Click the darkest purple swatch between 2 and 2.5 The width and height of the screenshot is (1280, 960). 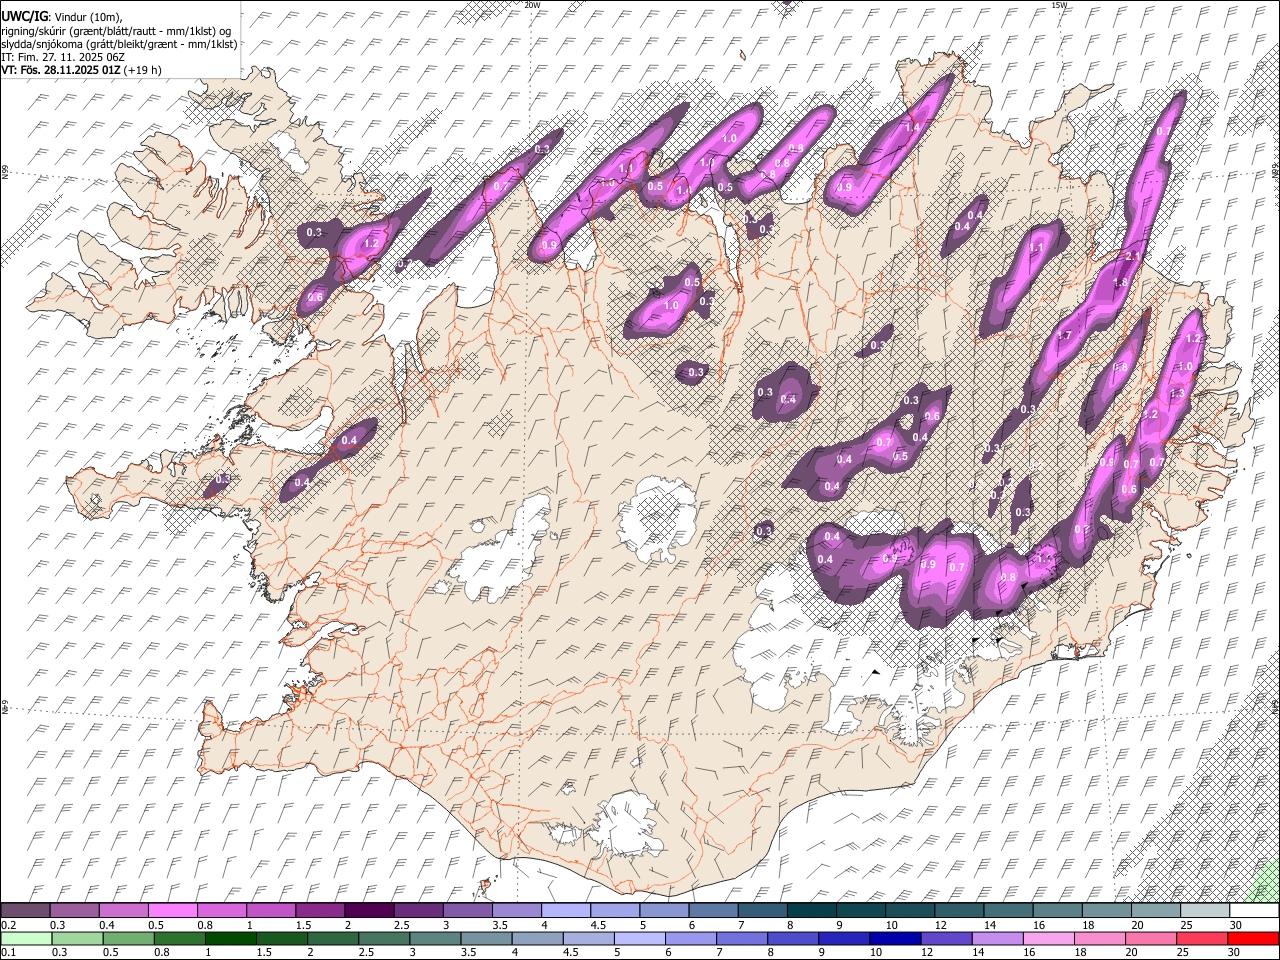pos(369,910)
